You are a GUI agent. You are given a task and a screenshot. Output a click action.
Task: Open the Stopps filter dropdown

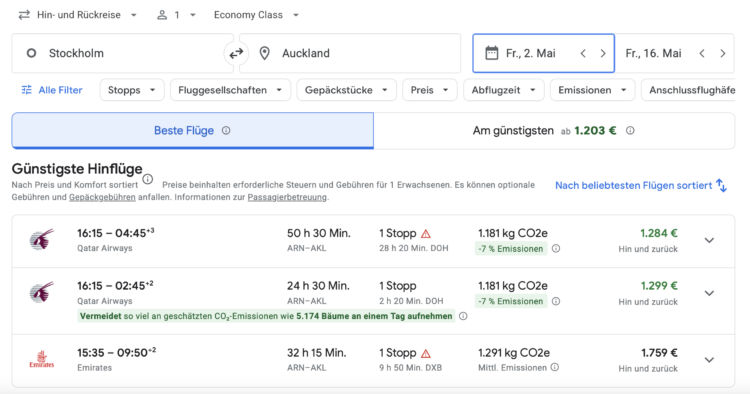pyautogui.click(x=132, y=90)
